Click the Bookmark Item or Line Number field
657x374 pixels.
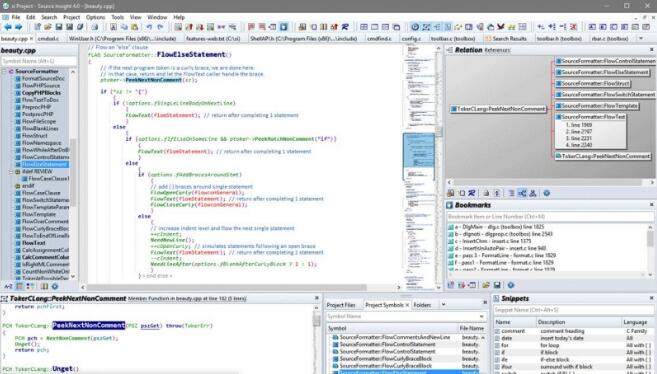click(550, 217)
